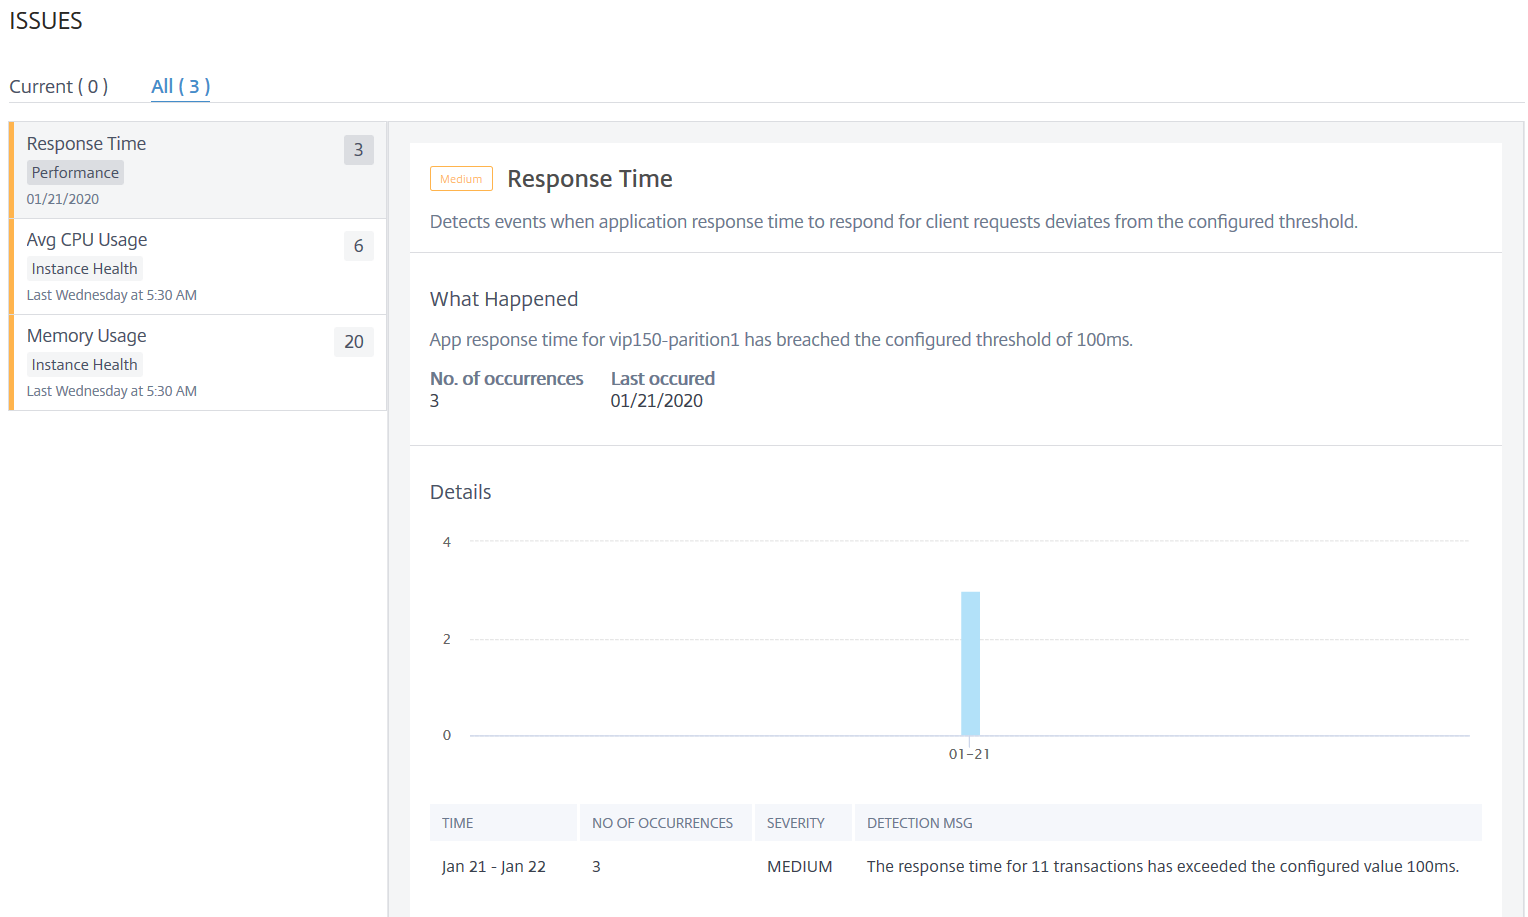
Task: Sort by the SEVERITY column header
Action: click(x=803, y=823)
